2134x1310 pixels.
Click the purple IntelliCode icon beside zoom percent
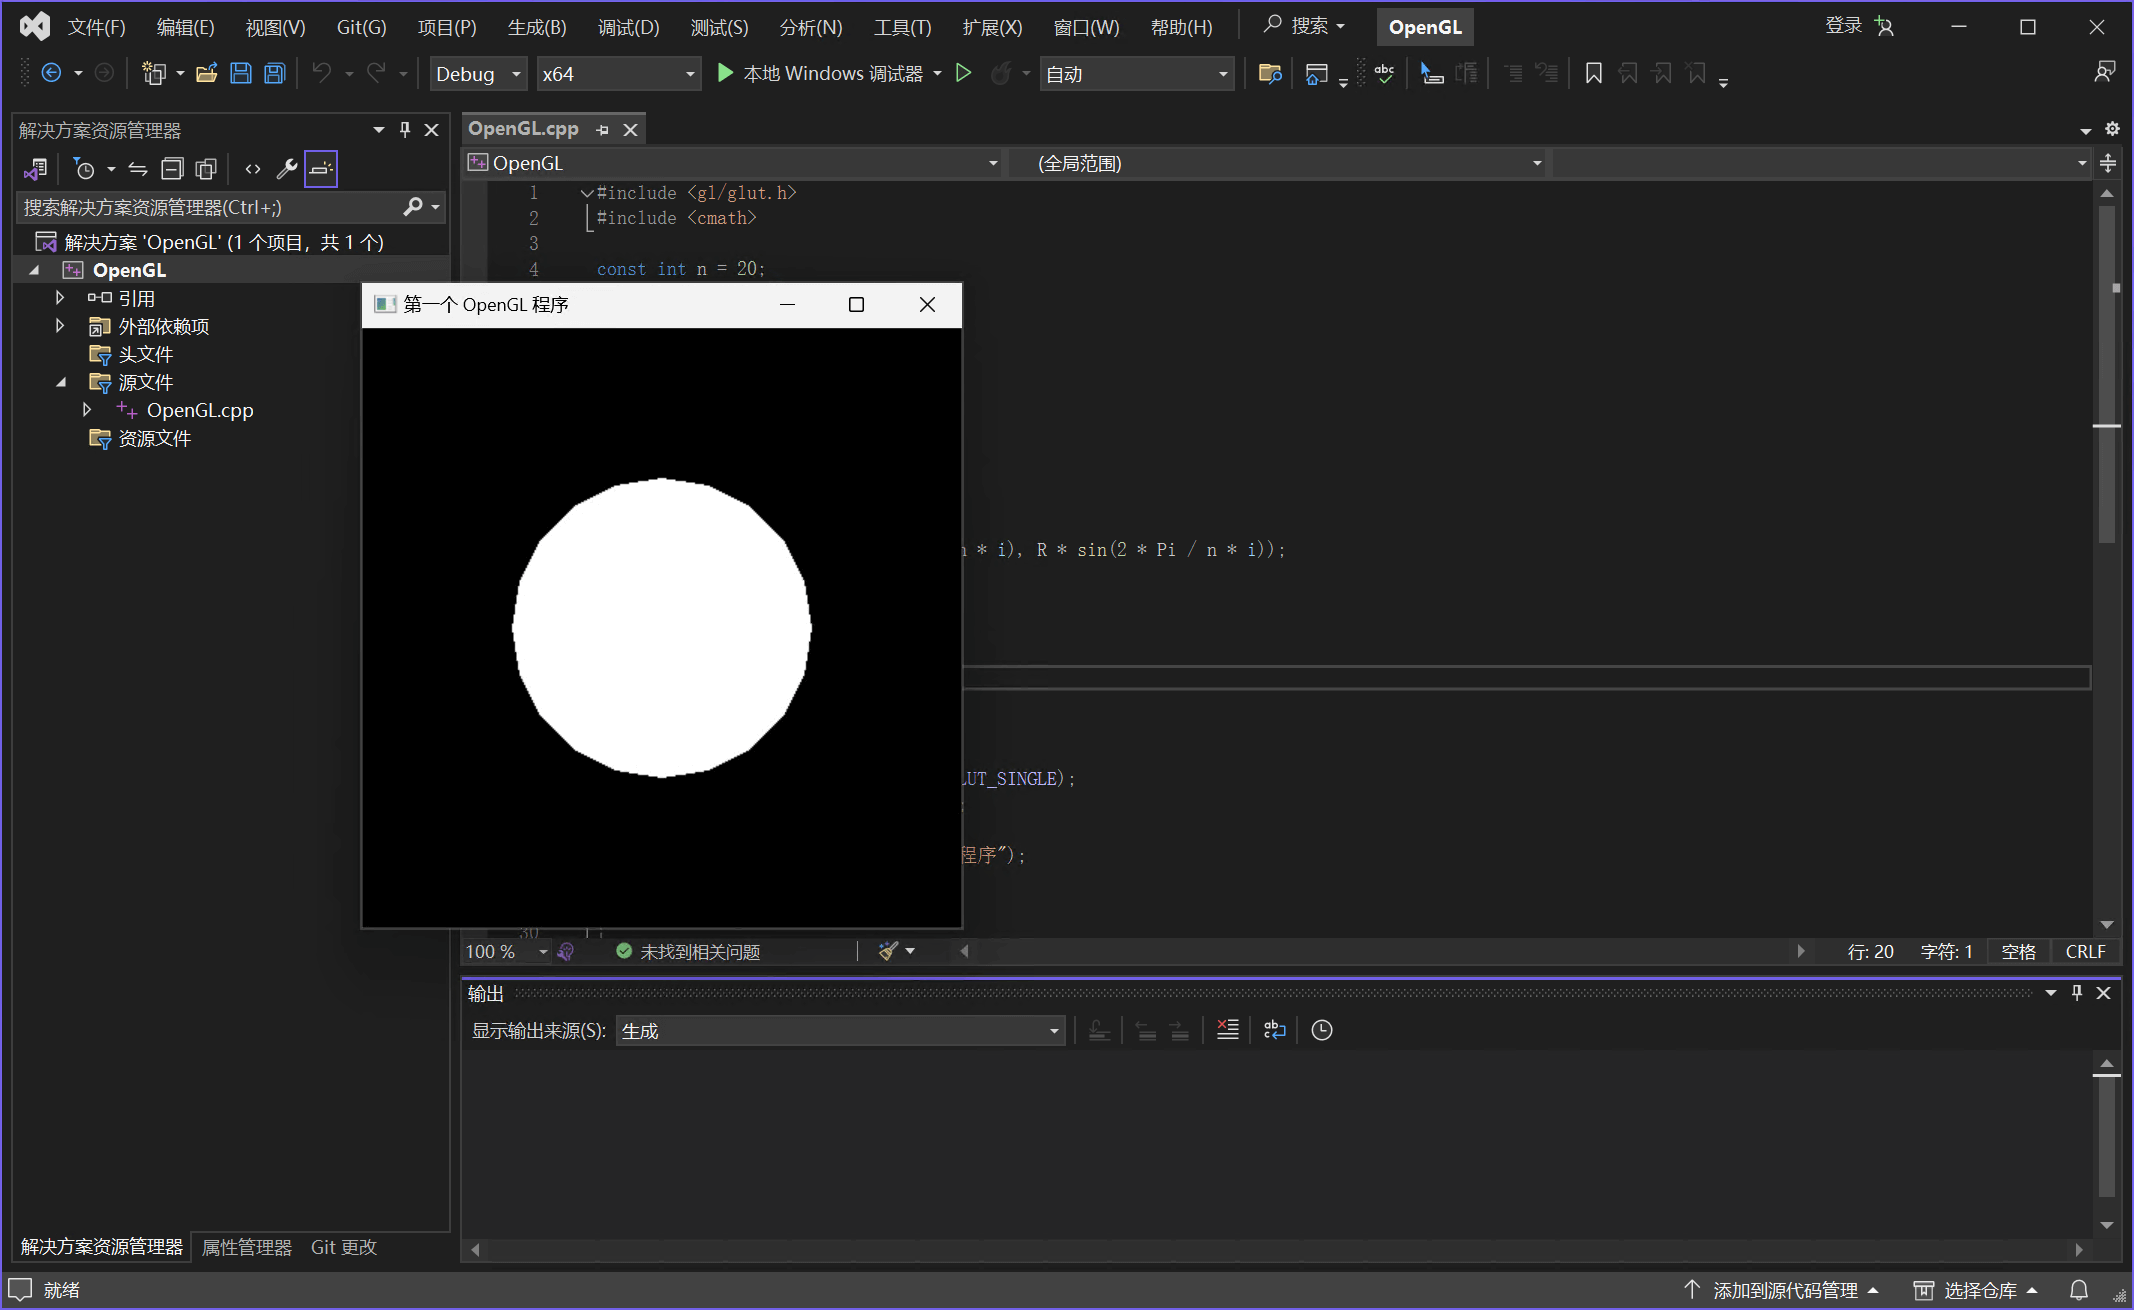pos(566,951)
